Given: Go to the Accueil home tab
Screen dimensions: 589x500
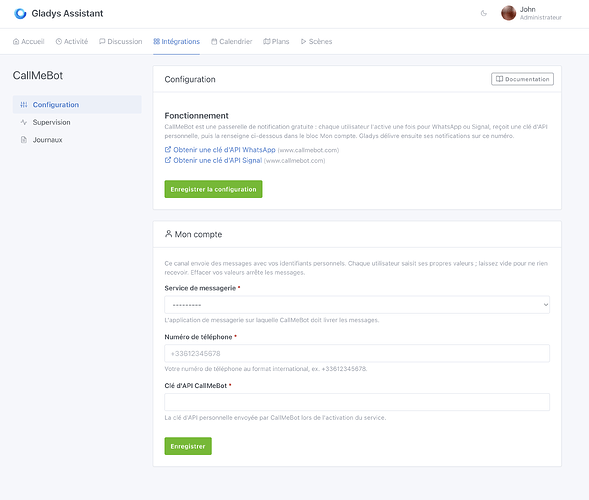Looking at the screenshot, I should (29, 41).
